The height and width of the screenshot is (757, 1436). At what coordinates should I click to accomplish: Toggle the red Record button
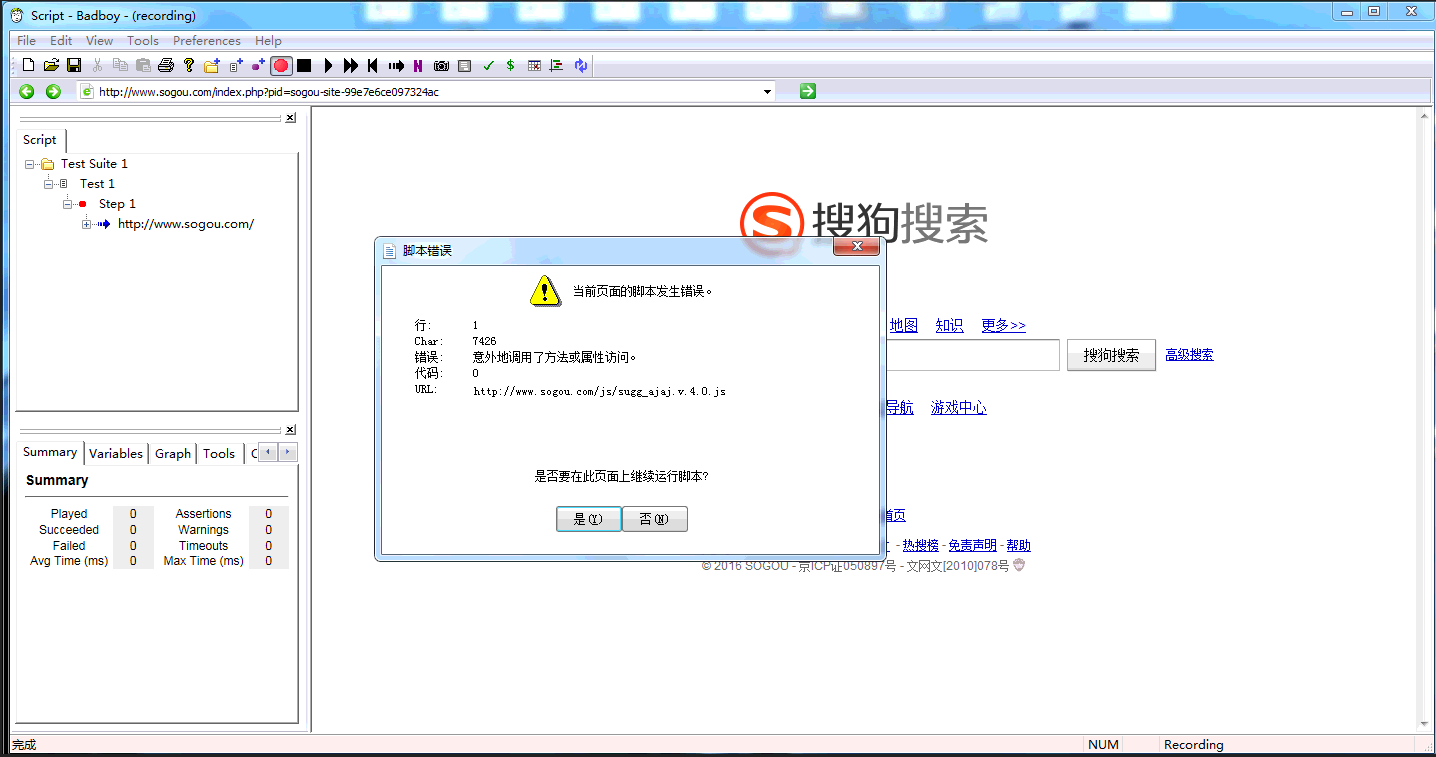click(281, 66)
